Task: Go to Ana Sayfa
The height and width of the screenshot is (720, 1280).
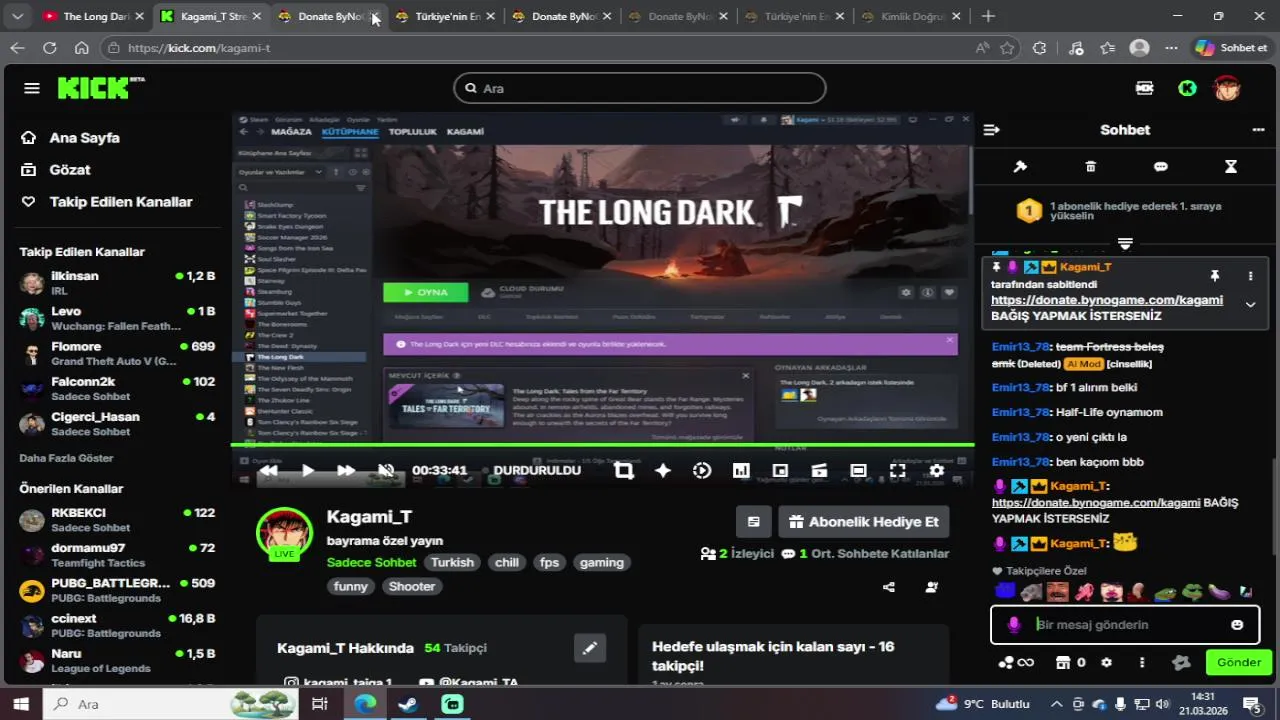Action: pos(84,138)
